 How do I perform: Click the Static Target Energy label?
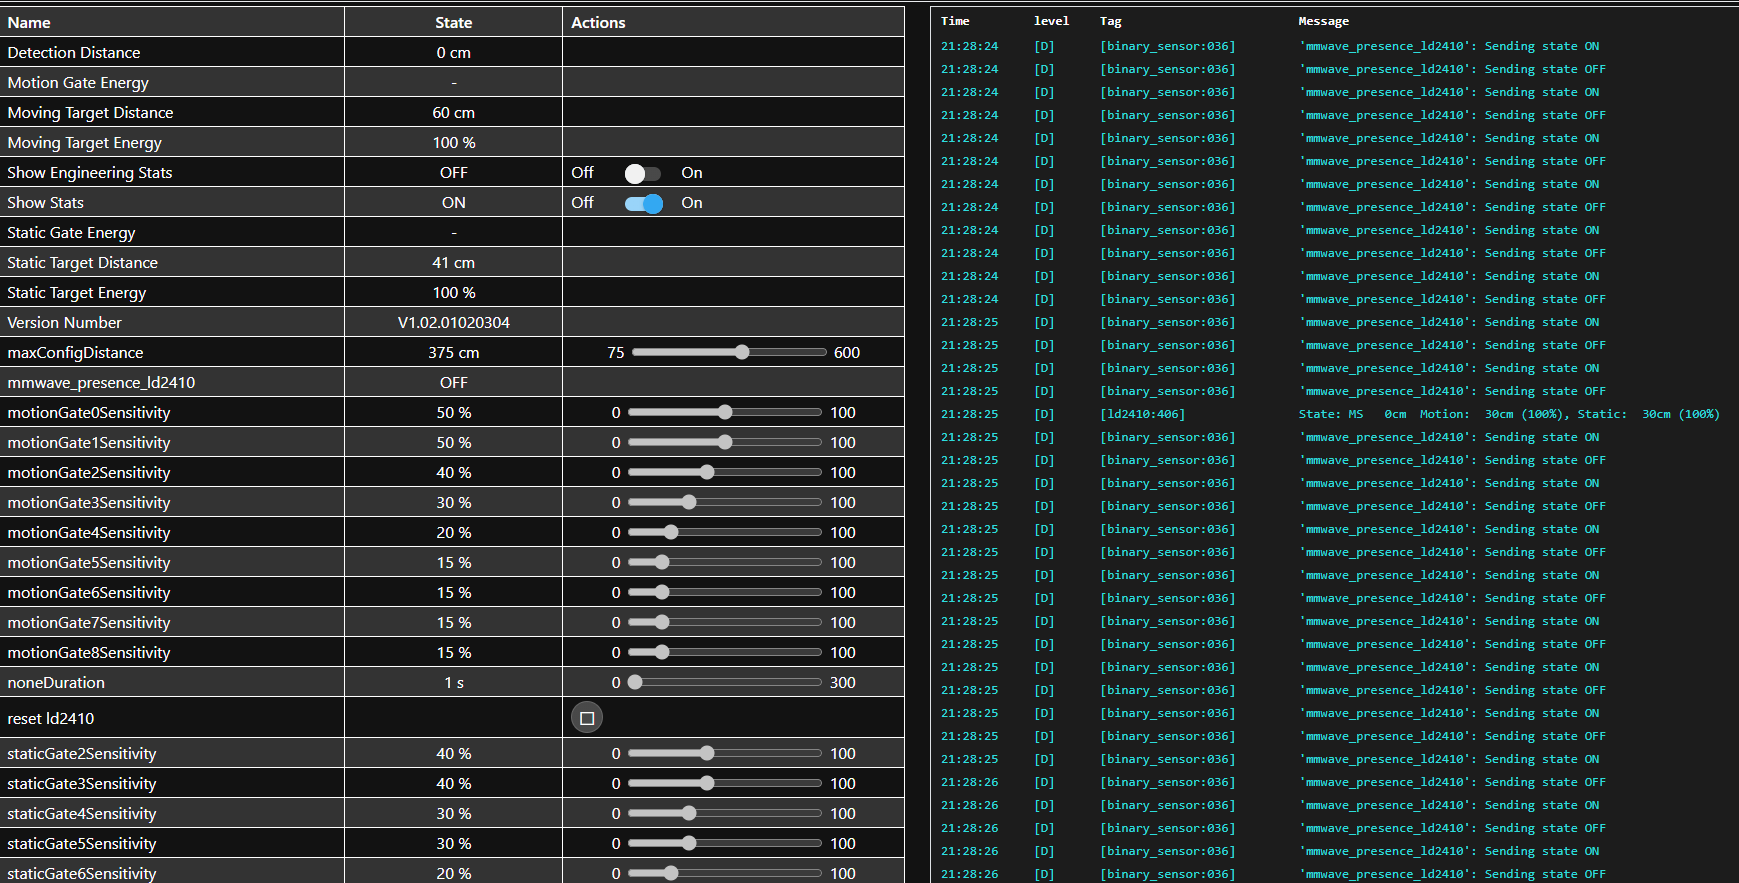pyautogui.click(x=76, y=292)
